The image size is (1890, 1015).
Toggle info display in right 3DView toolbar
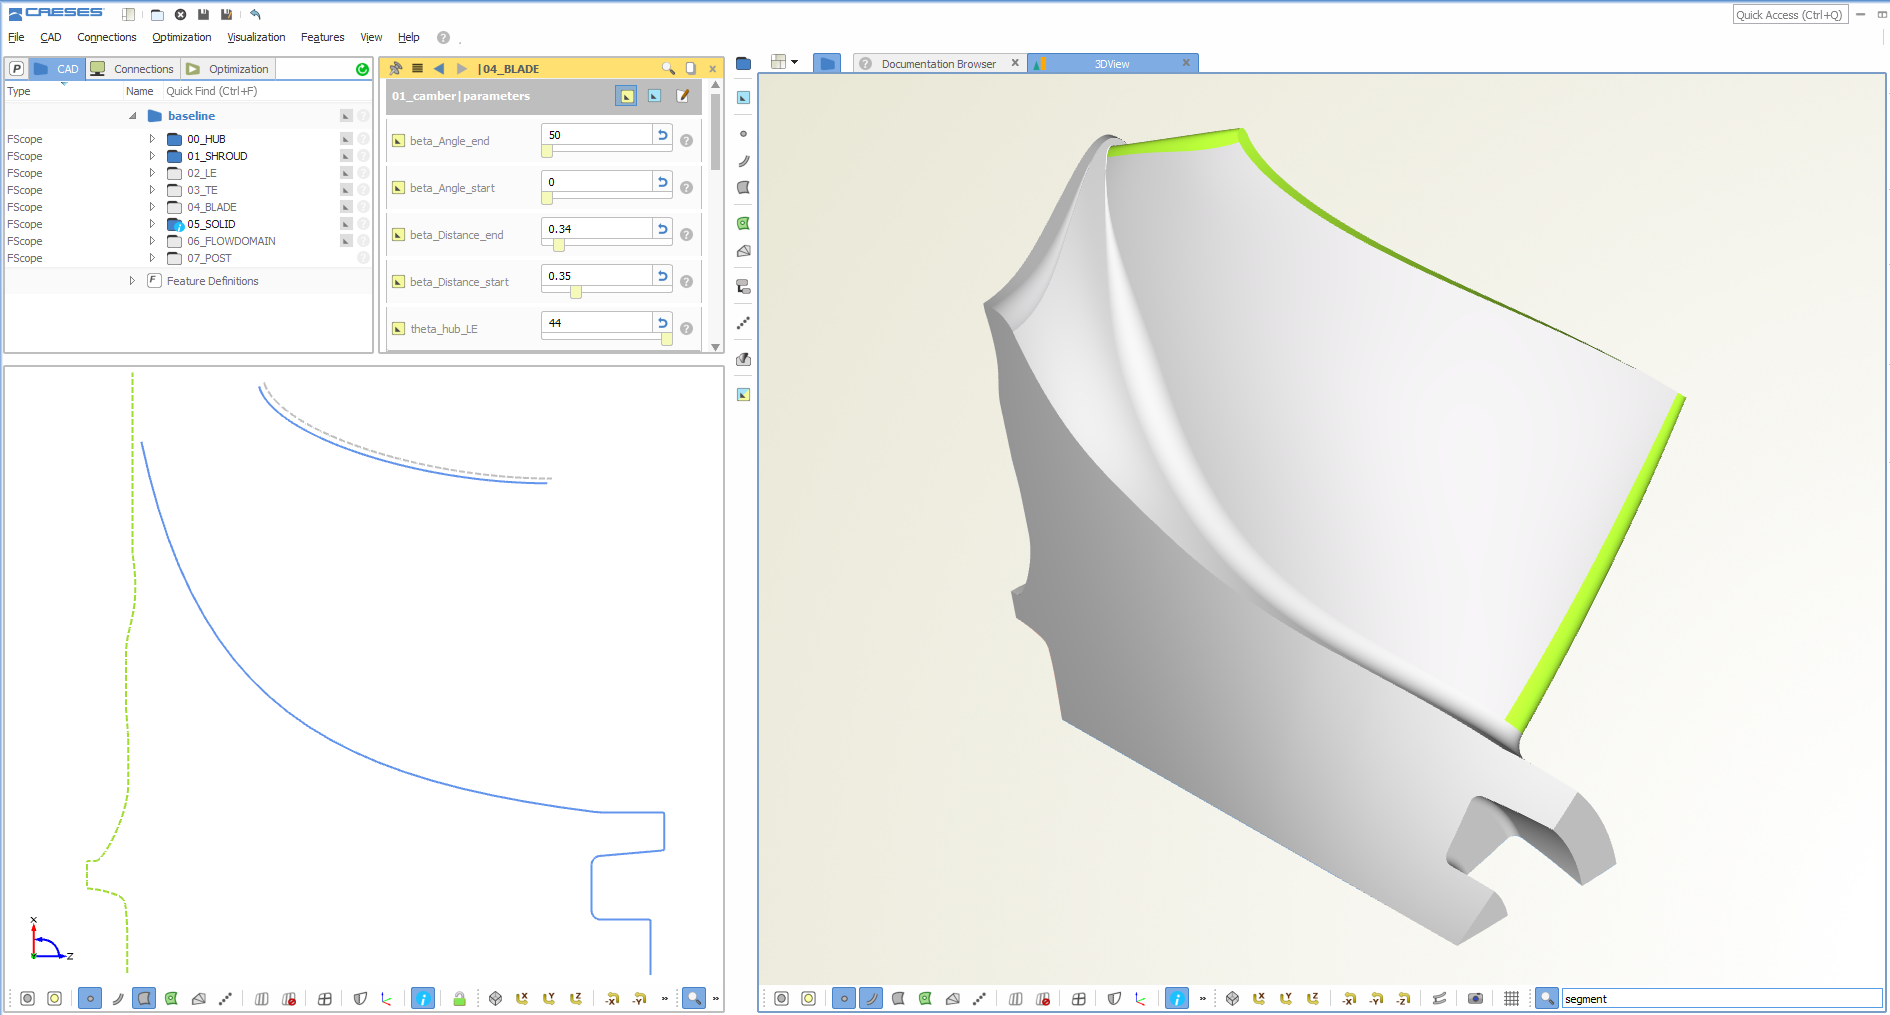(1177, 998)
